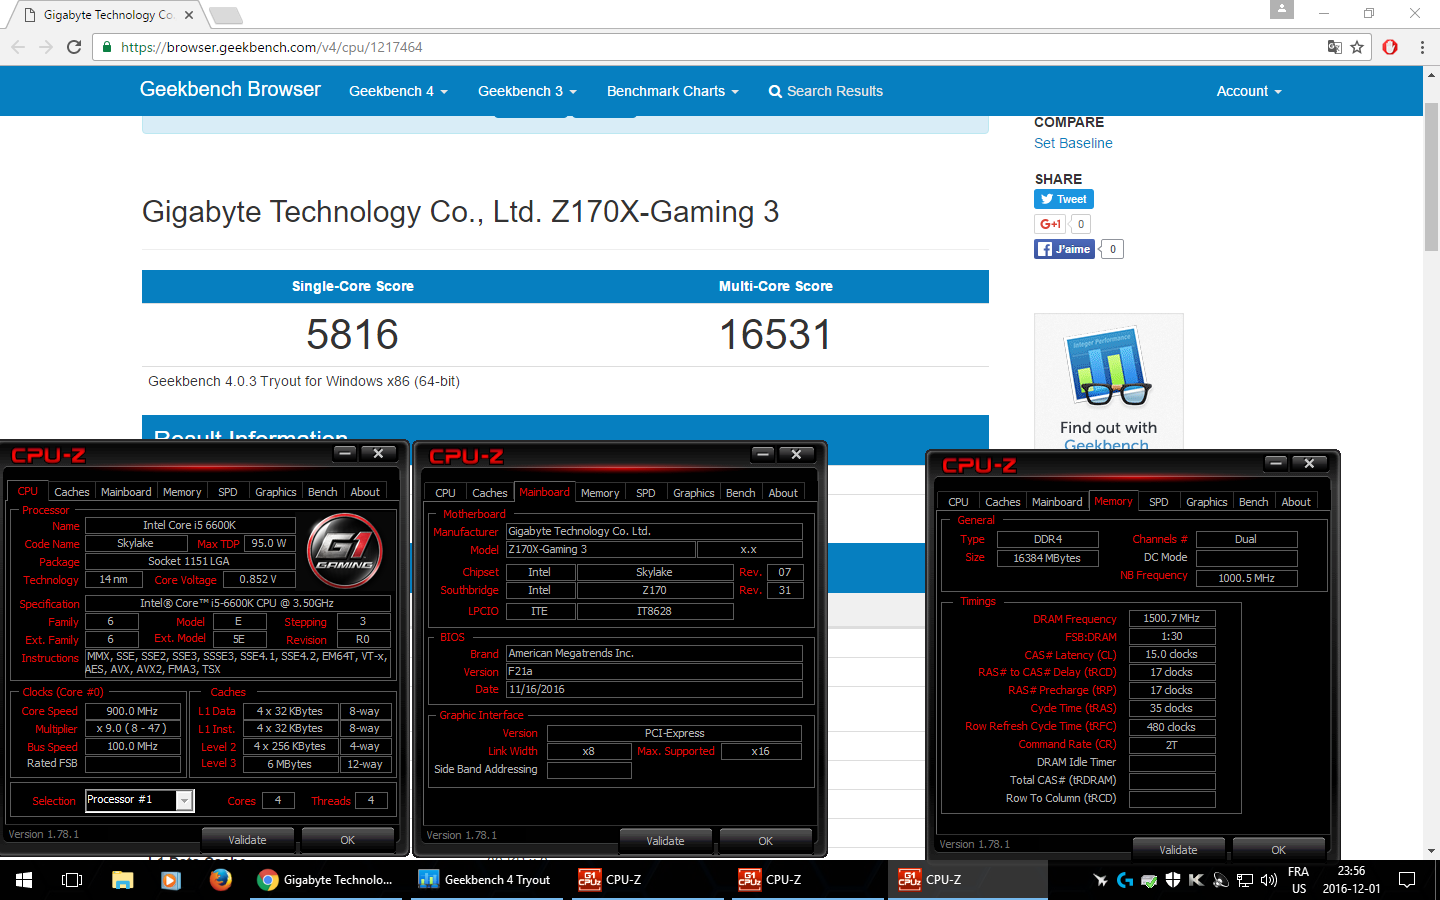Viewport: 1440px width, 900px height.
Task: Launch File Explorer from the taskbar
Action: coord(122,880)
